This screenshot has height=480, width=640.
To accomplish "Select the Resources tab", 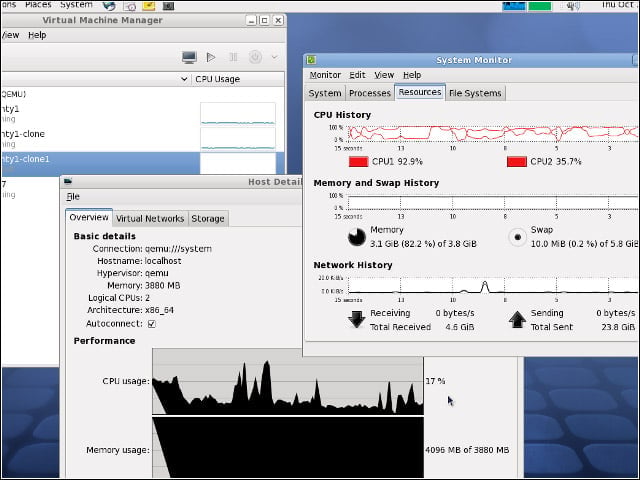I will [x=420, y=92].
